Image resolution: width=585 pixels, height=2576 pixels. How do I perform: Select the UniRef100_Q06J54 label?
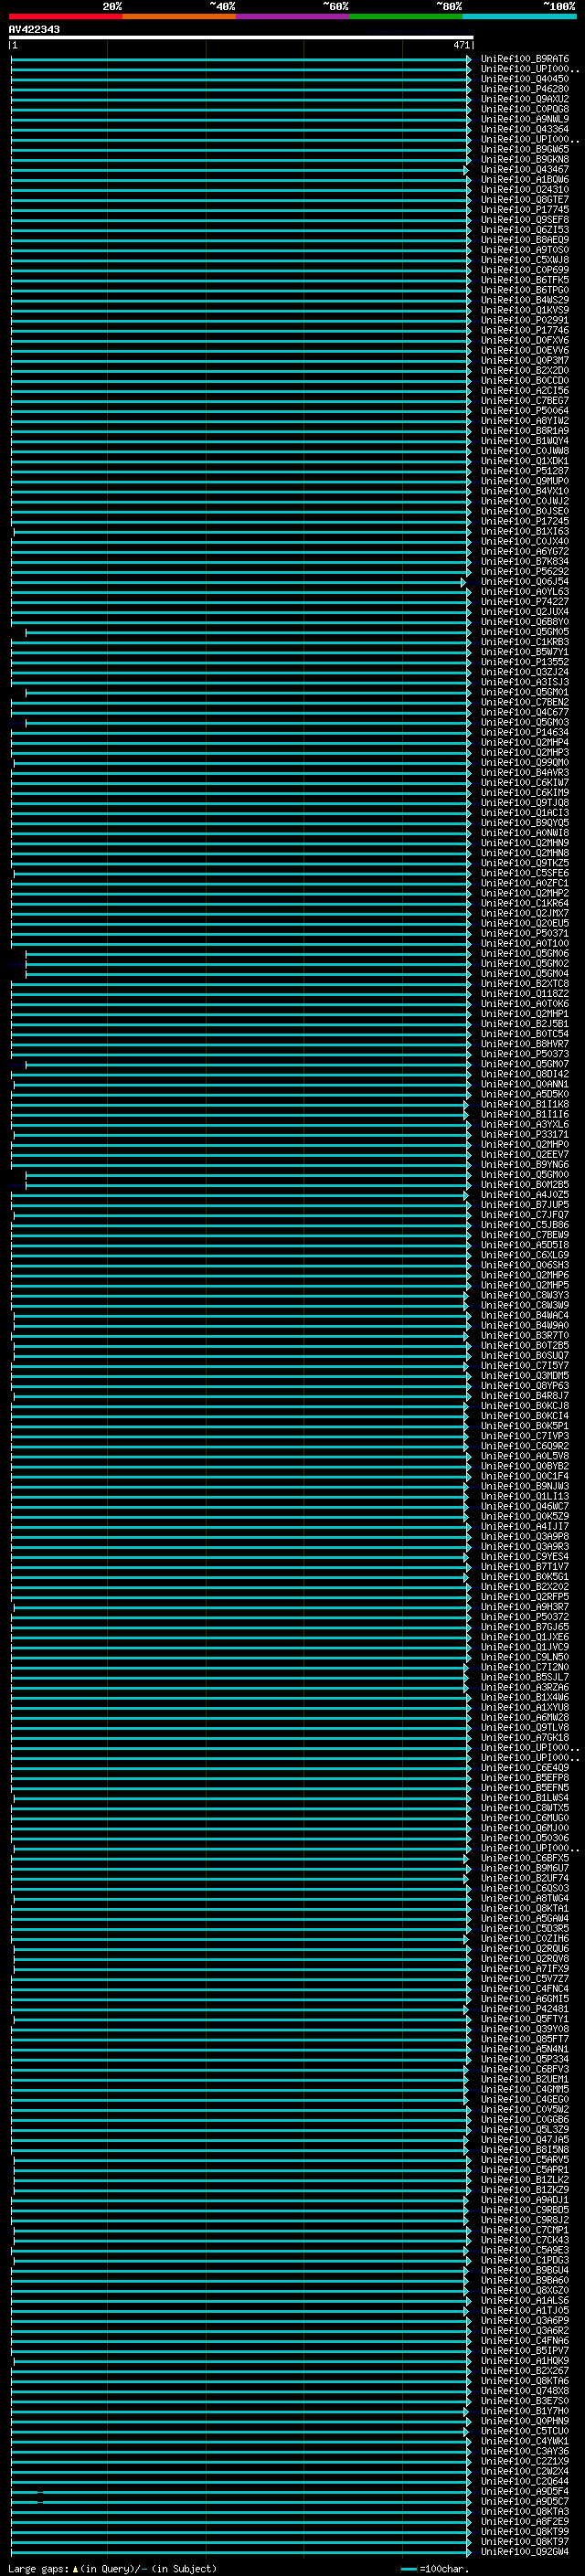[x=525, y=582]
